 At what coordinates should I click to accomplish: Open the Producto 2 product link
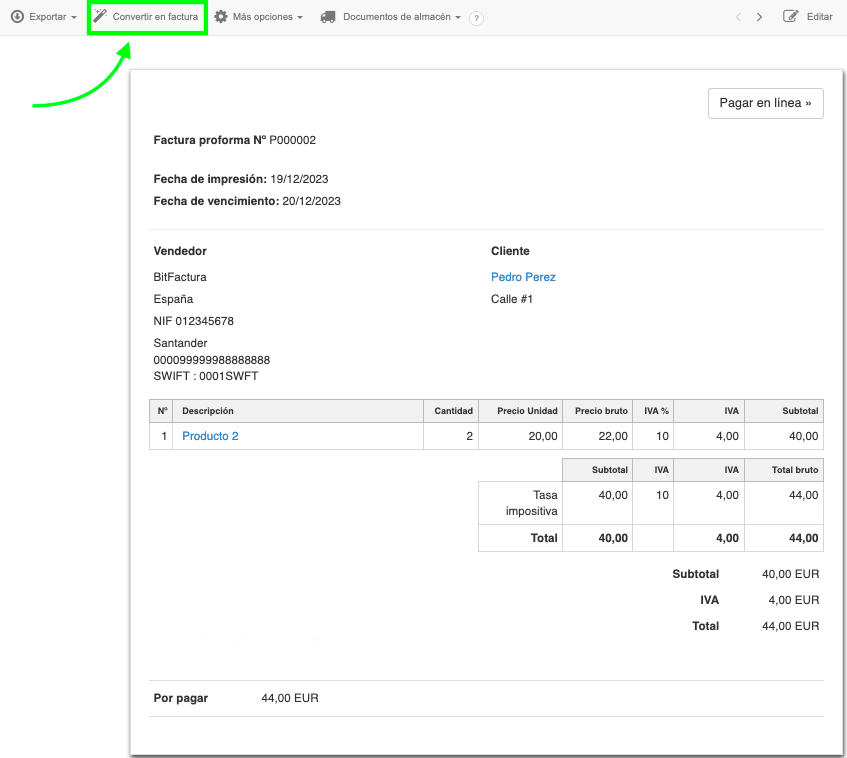(x=210, y=436)
